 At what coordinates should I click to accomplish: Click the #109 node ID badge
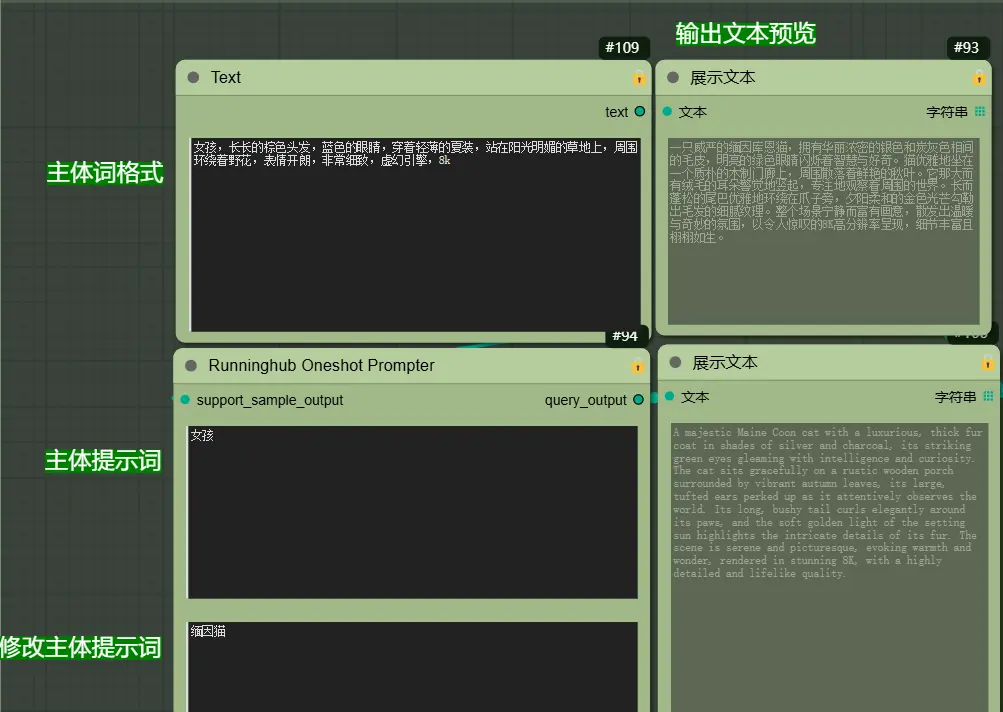(x=623, y=47)
